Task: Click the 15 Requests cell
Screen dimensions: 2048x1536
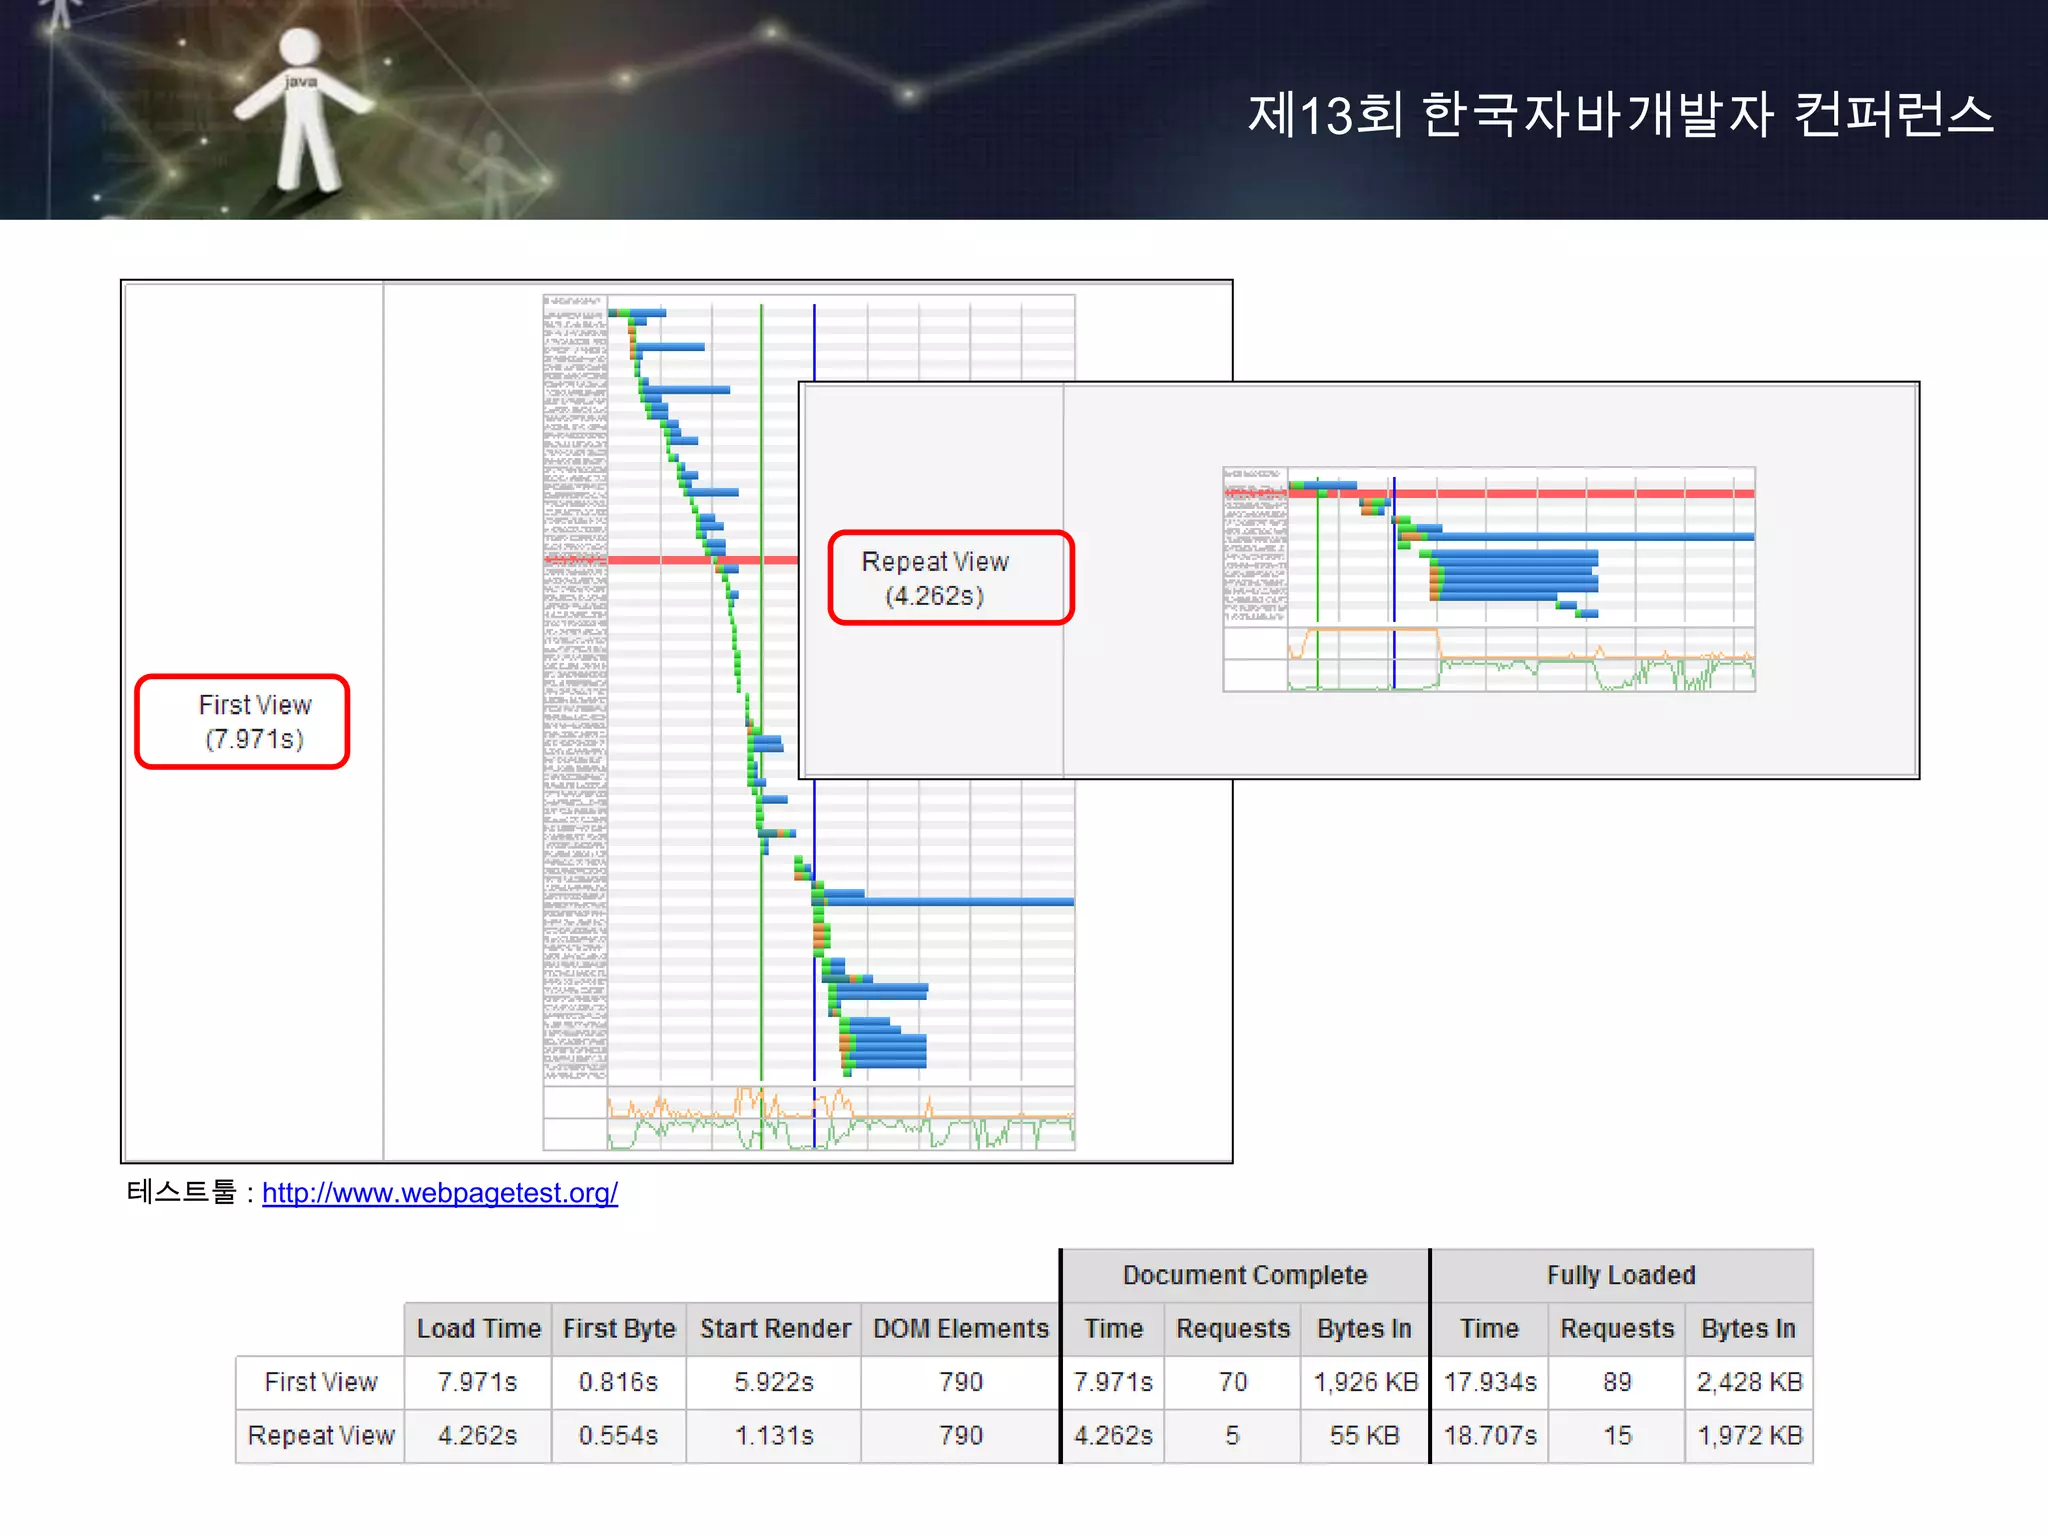Action: (x=1617, y=1436)
